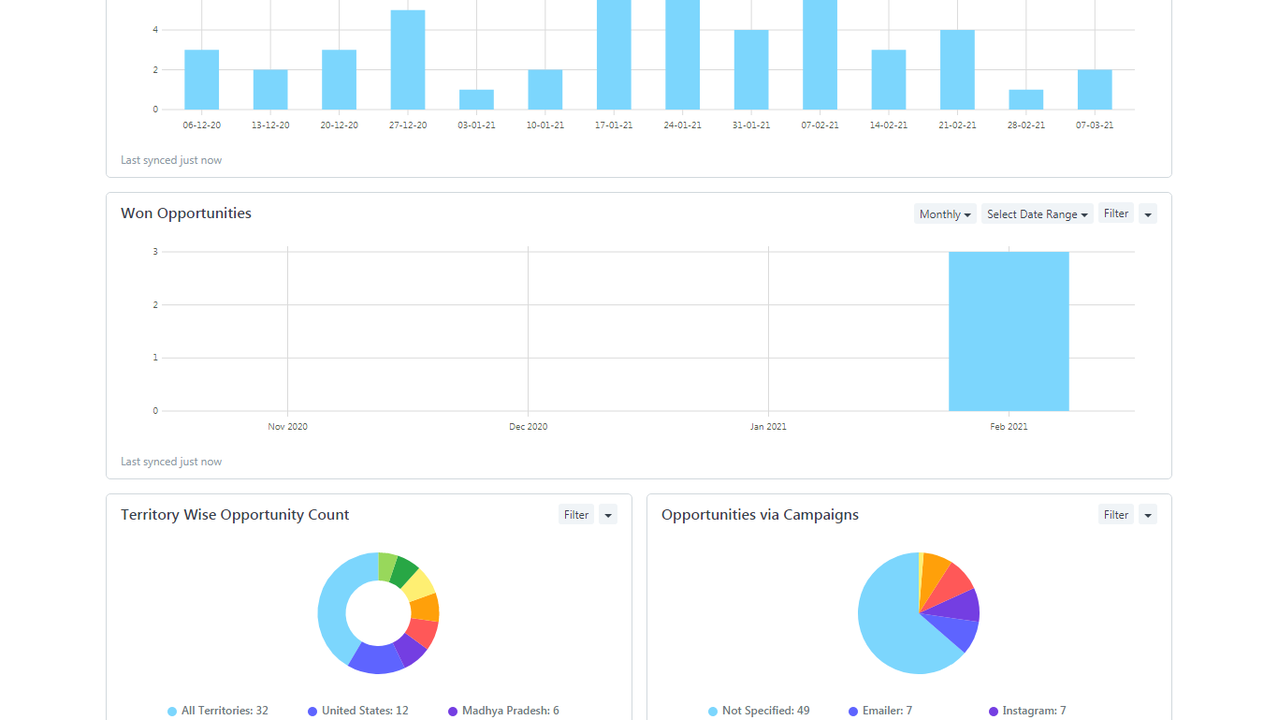This screenshot has height=720, width=1278.
Task: Click Filter button on Won Opportunities chart
Action: pos(1115,214)
